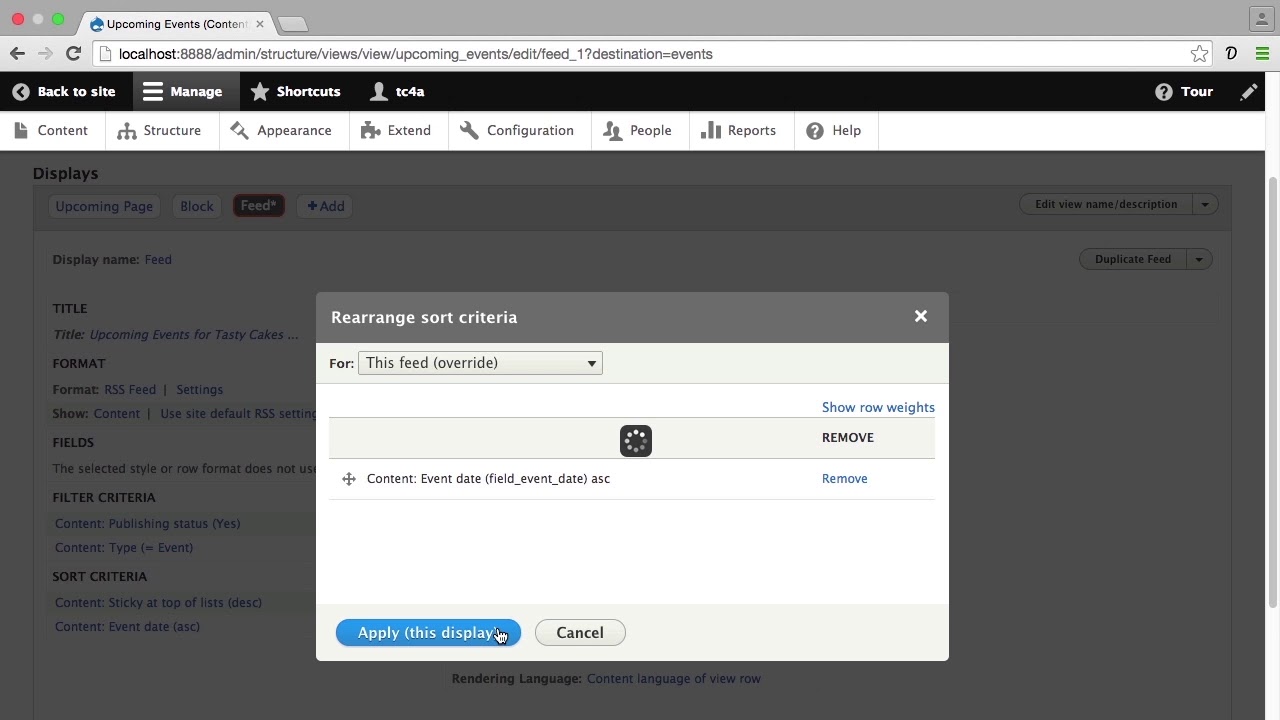Open the tc4a user menu

click(x=397, y=91)
